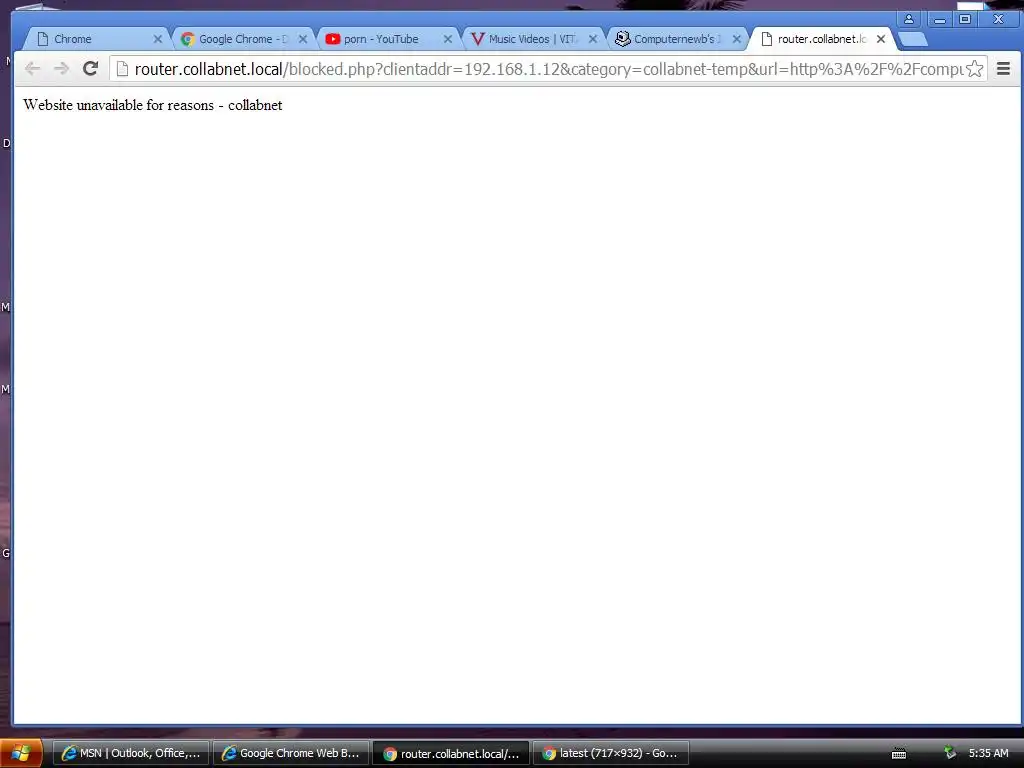Open the Windows Start button
This screenshot has height=768, width=1024.
point(21,754)
